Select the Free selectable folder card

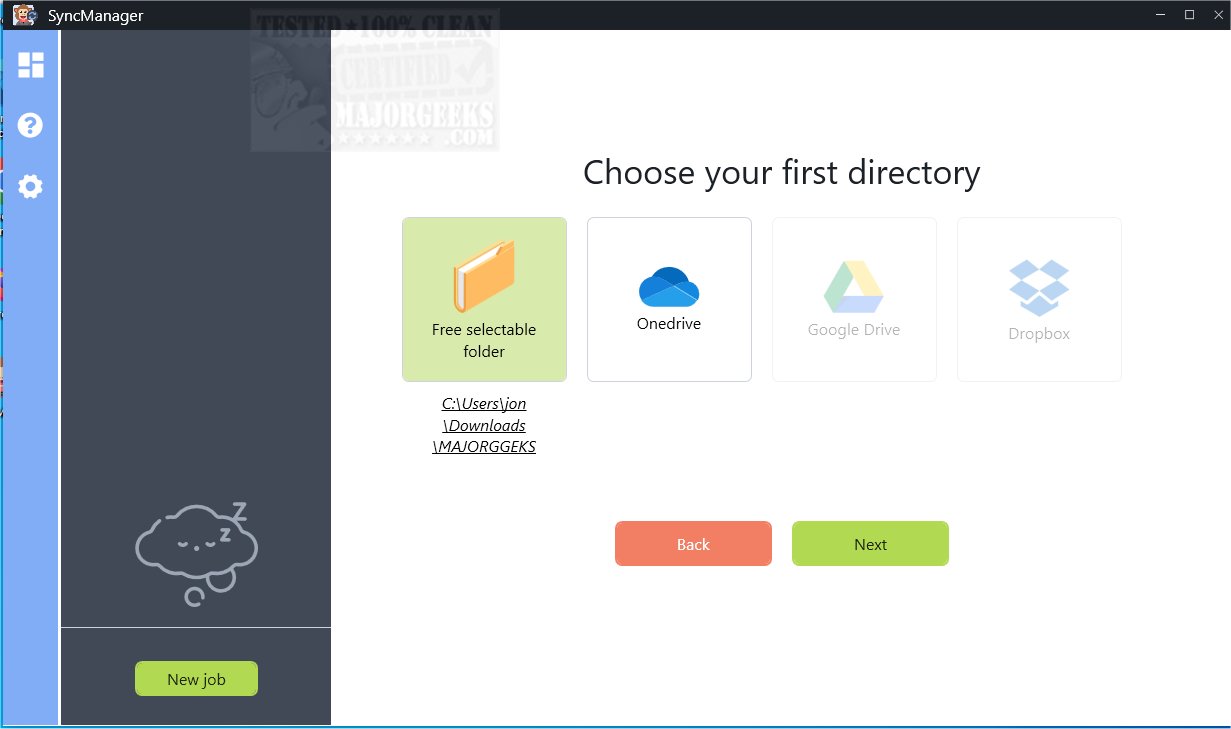[x=484, y=299]
